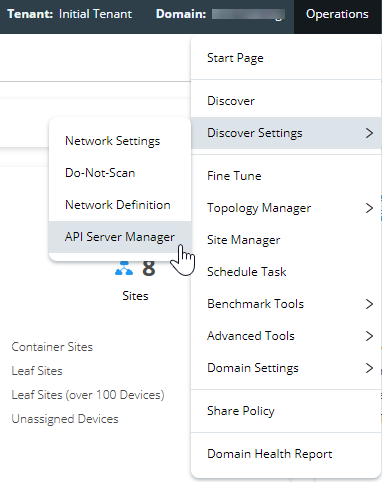
Task: Expand the Advanced Tools submenu chevron
Action: [369, 336]
